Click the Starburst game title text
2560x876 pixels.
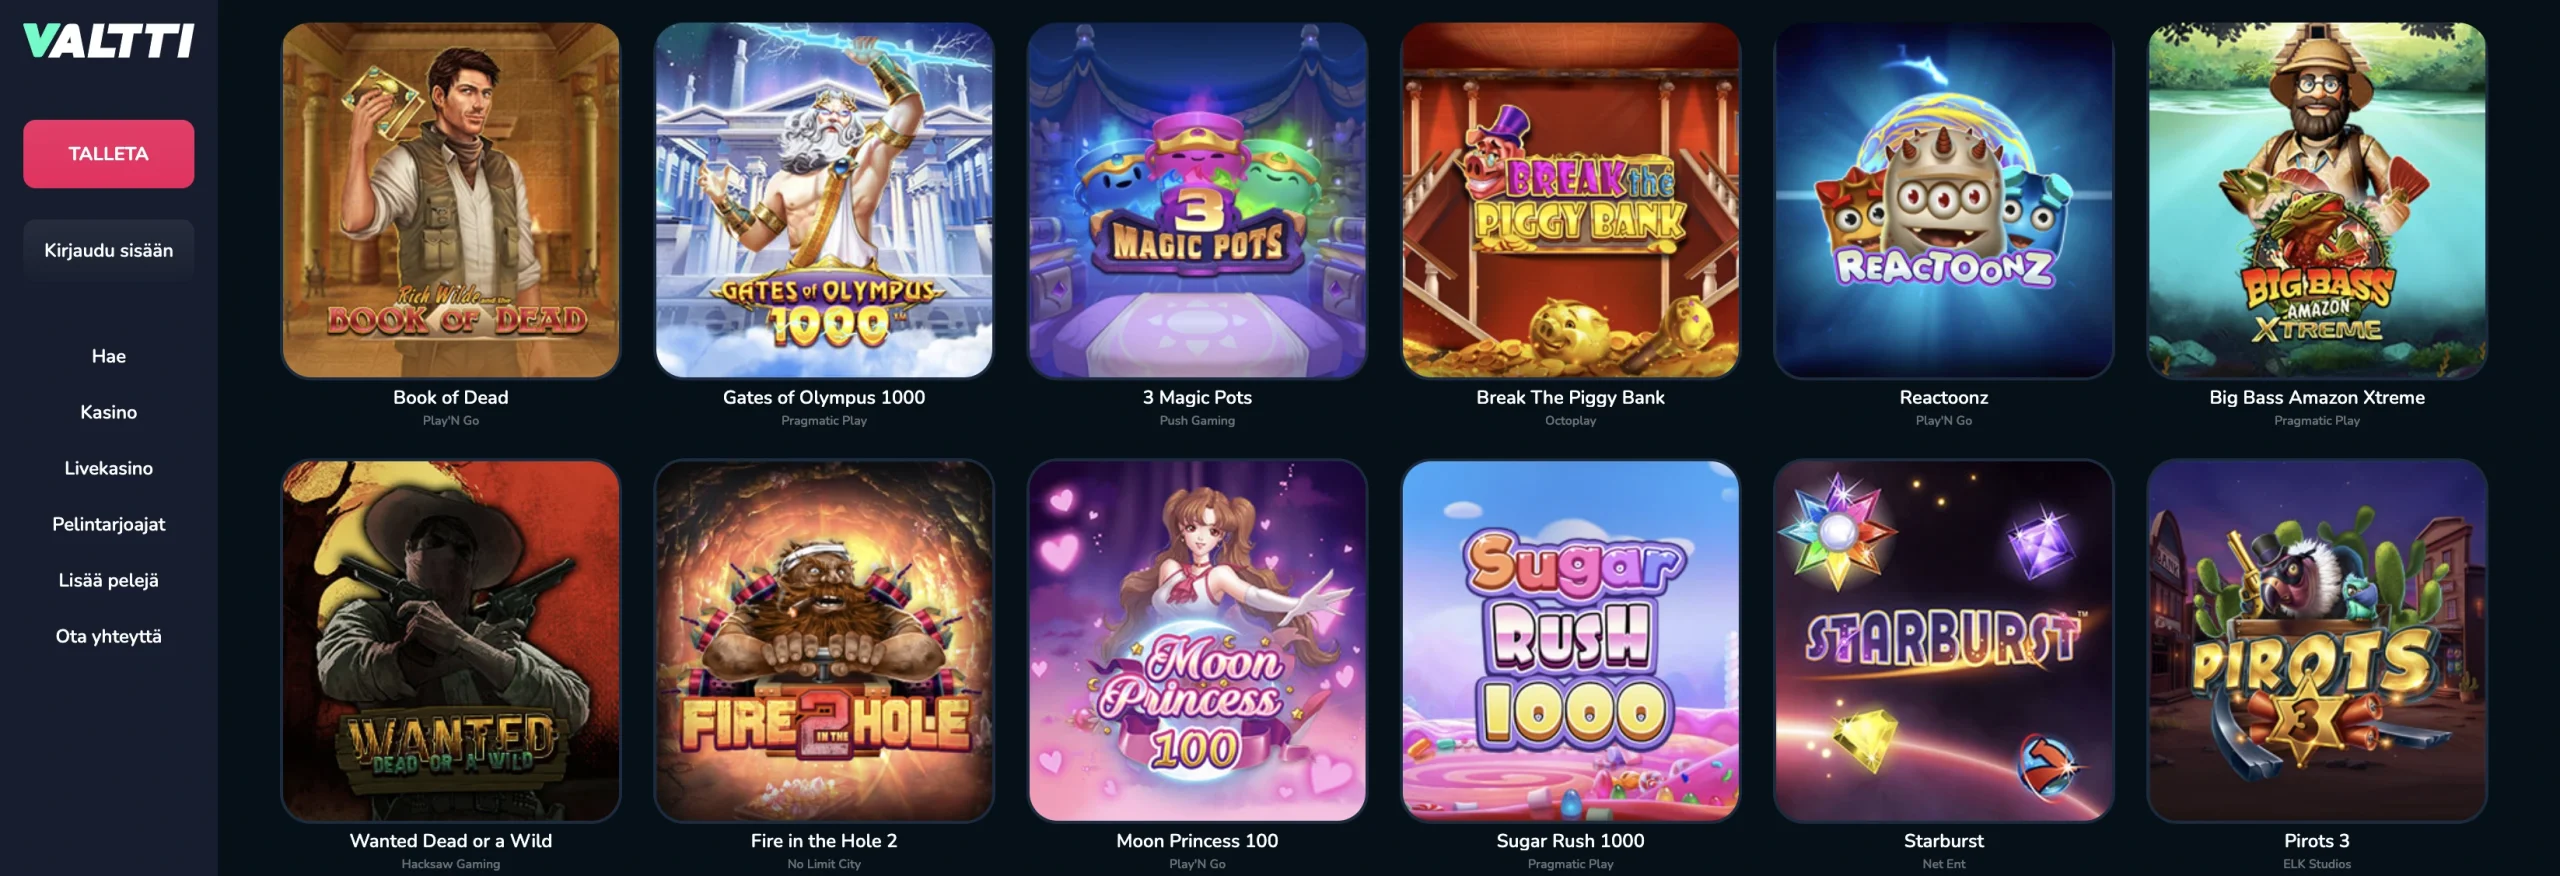[x=1944, y=841]
